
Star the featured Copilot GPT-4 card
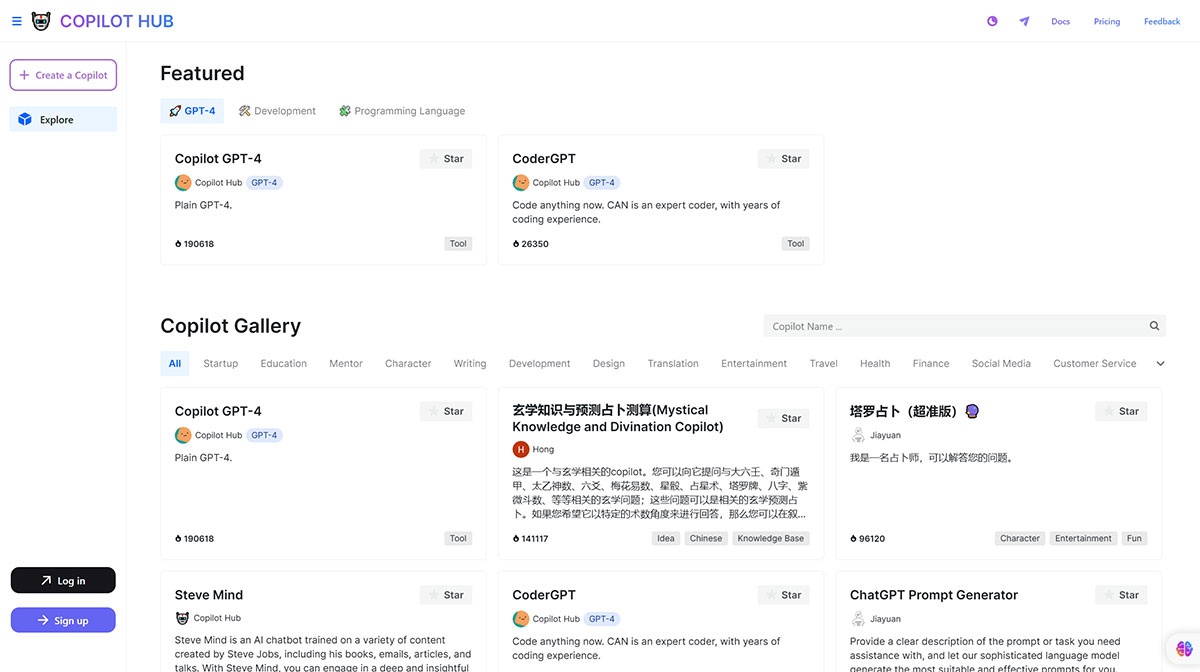445,158
